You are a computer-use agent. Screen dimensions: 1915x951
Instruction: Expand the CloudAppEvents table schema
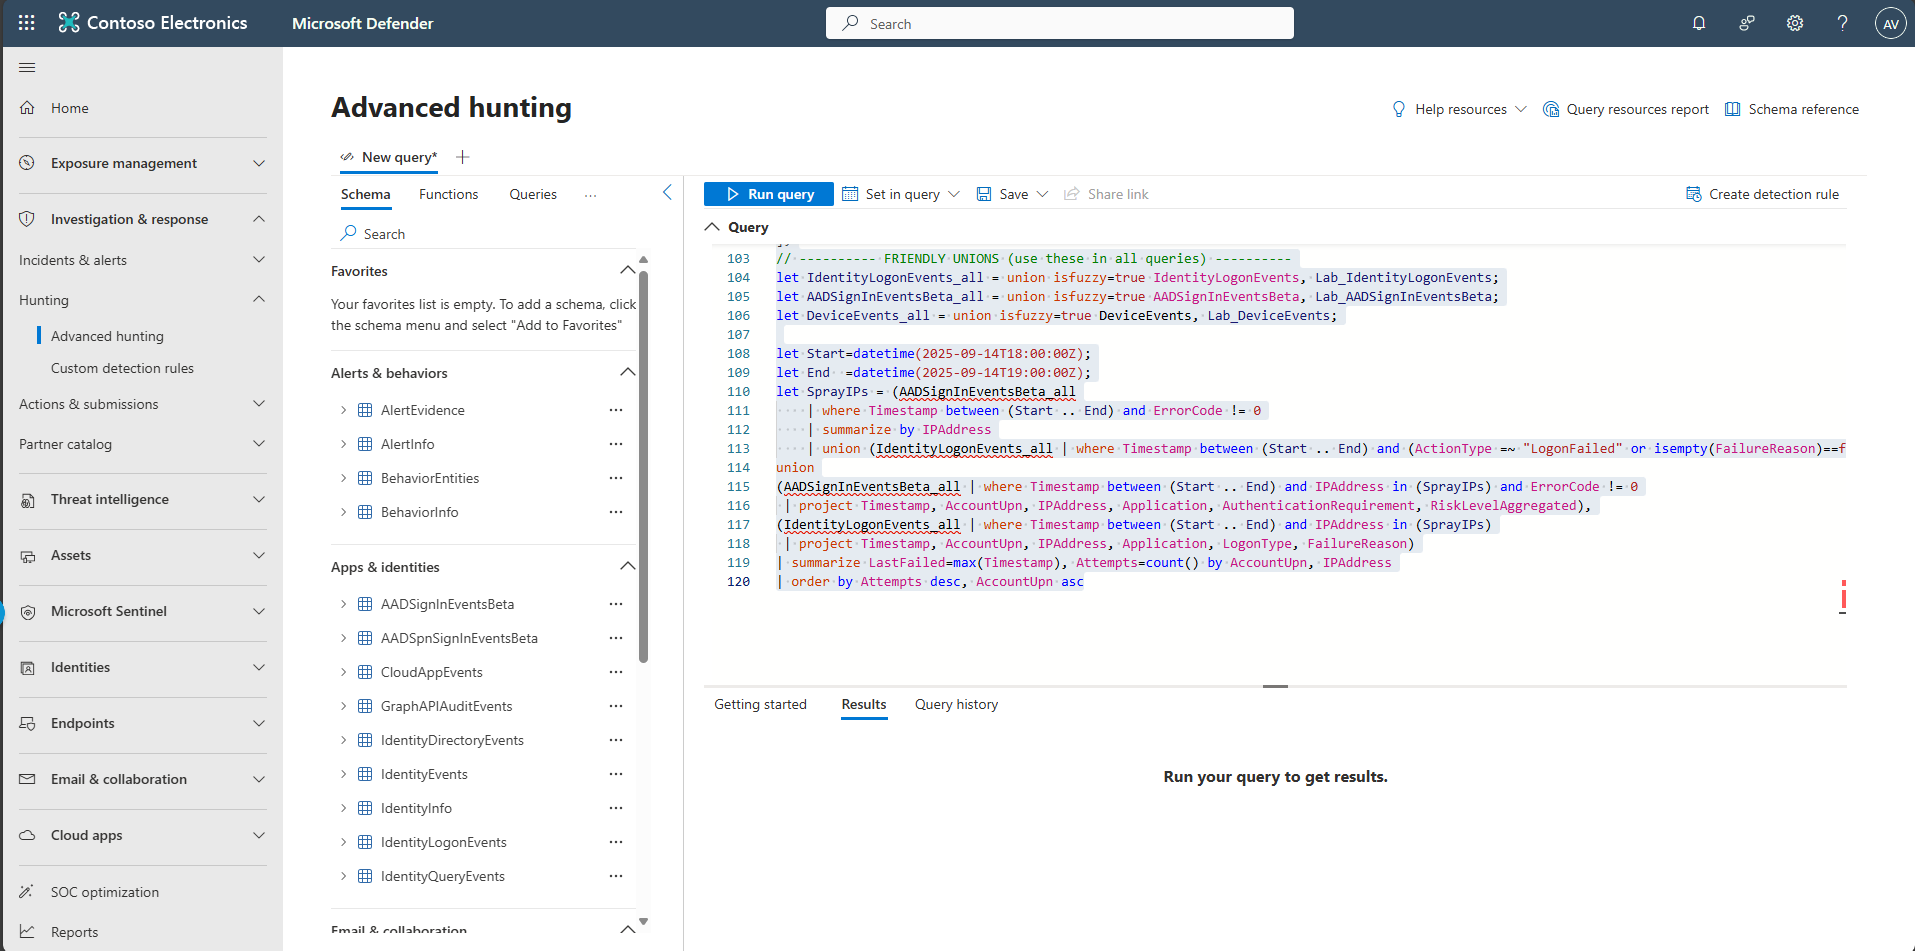coord(343,672)
